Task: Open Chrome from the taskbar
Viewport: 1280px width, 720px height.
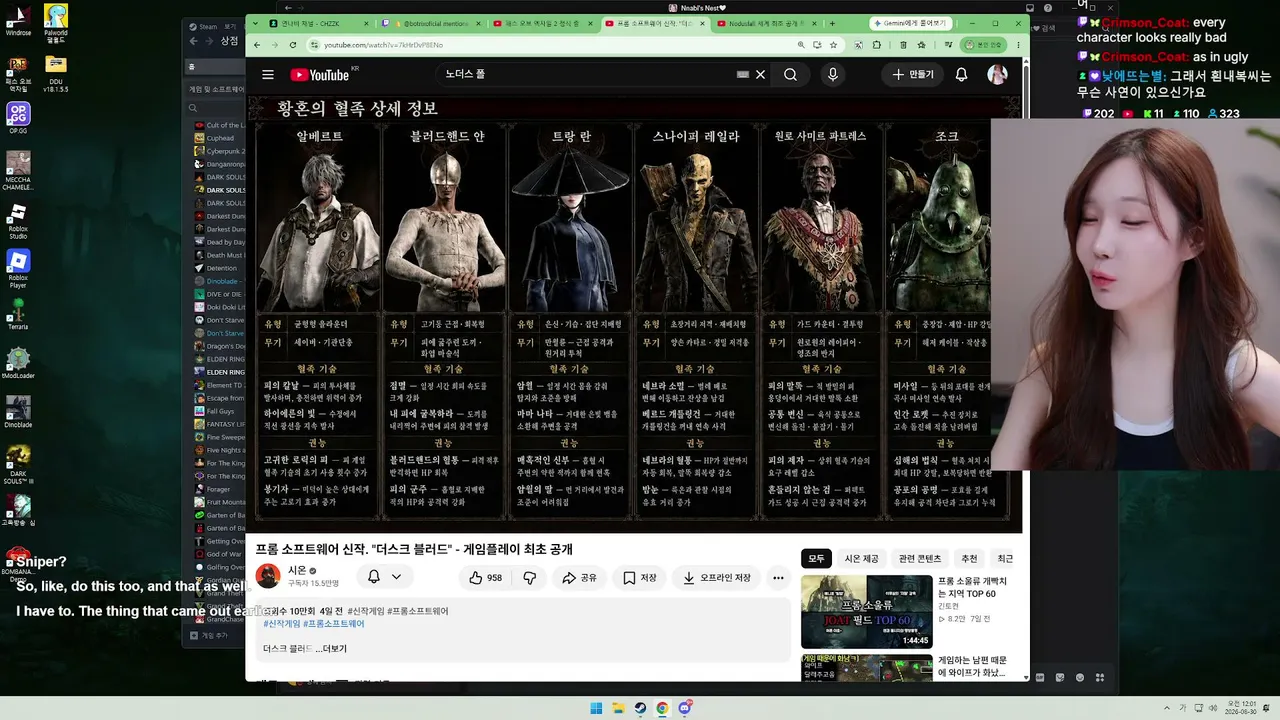Action: pos(662,708)
